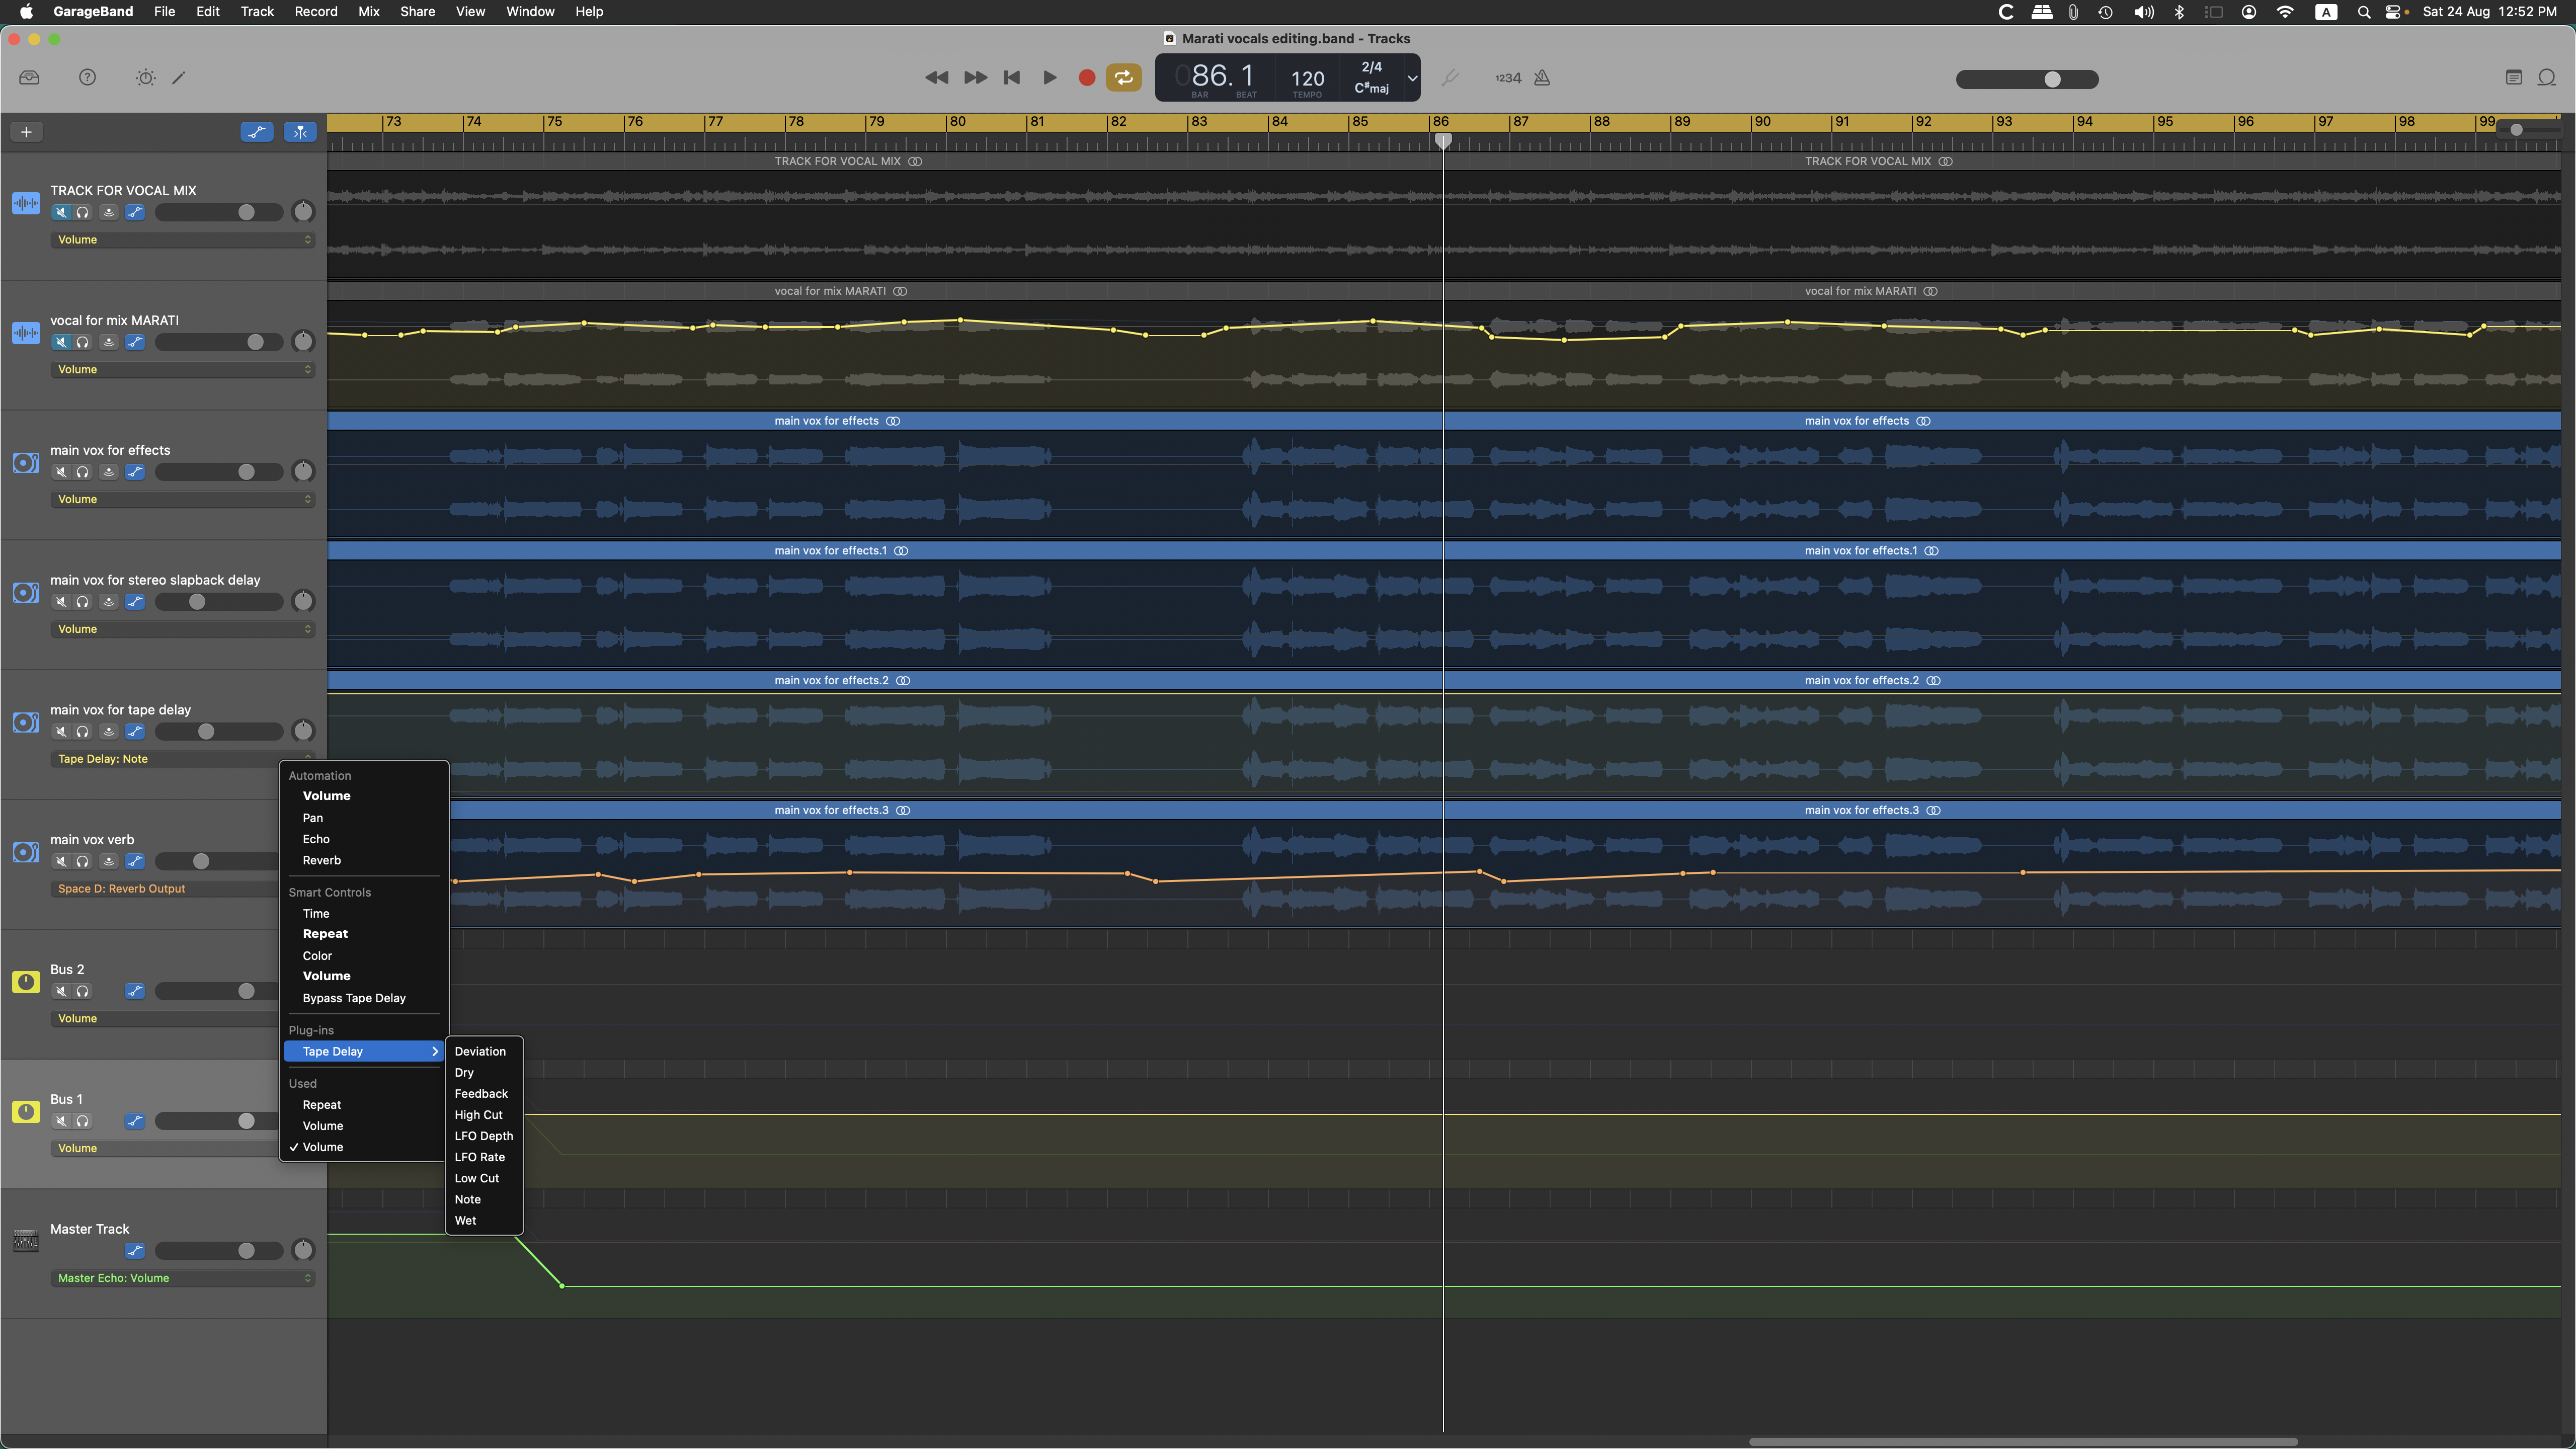Toggle the metronome icon
The height and width of the screenshot is (1449, 2576).
(1542, 78)
